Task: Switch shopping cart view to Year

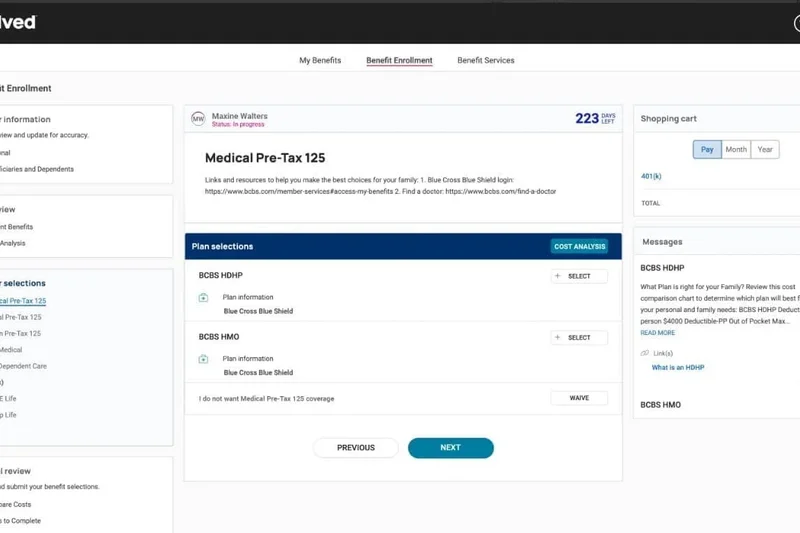Action: 765,149
